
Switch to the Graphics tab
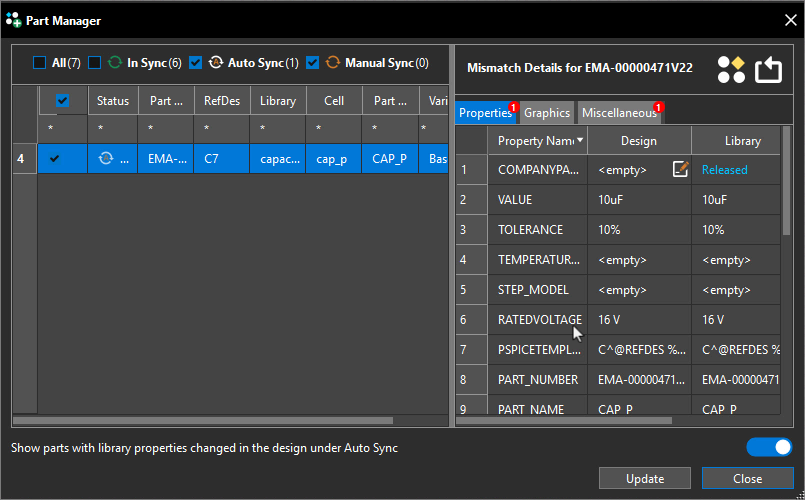click(x=547, y=112)
